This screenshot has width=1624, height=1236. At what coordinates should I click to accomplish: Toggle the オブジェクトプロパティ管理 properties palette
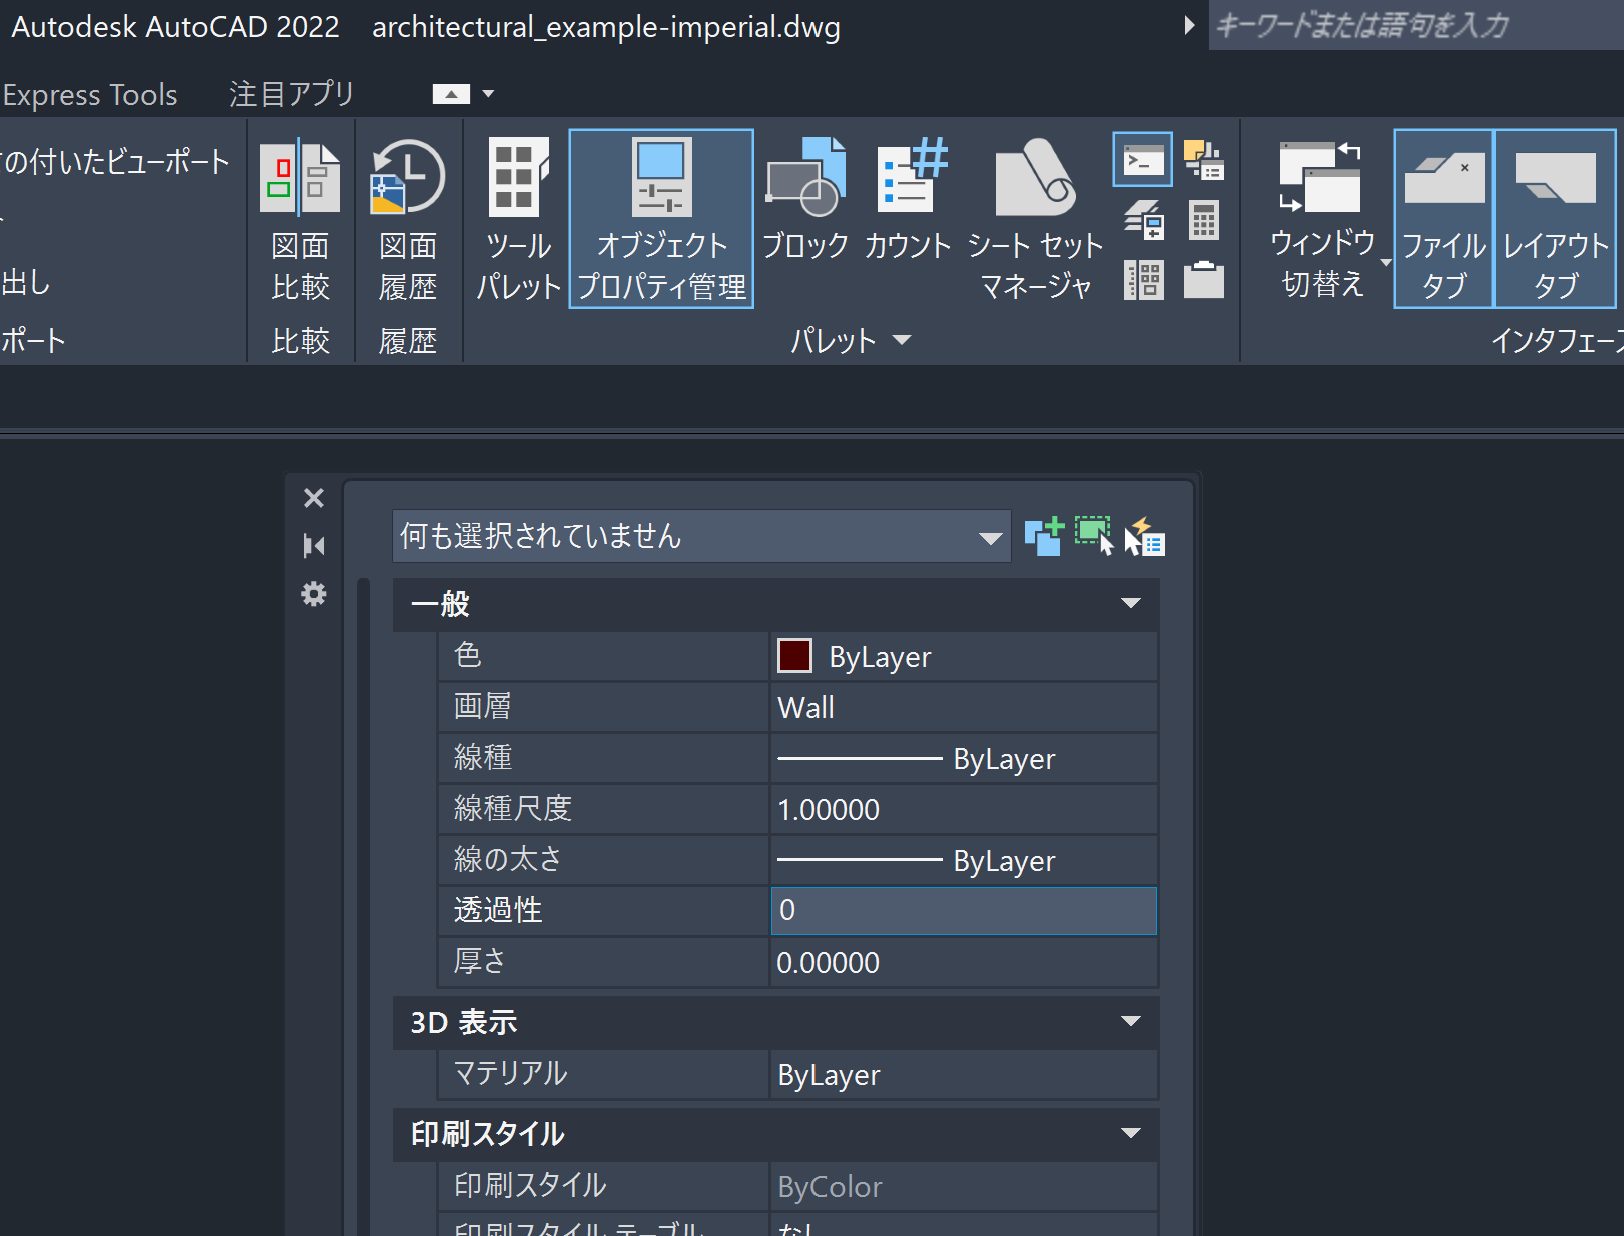[x=661, y=219]
